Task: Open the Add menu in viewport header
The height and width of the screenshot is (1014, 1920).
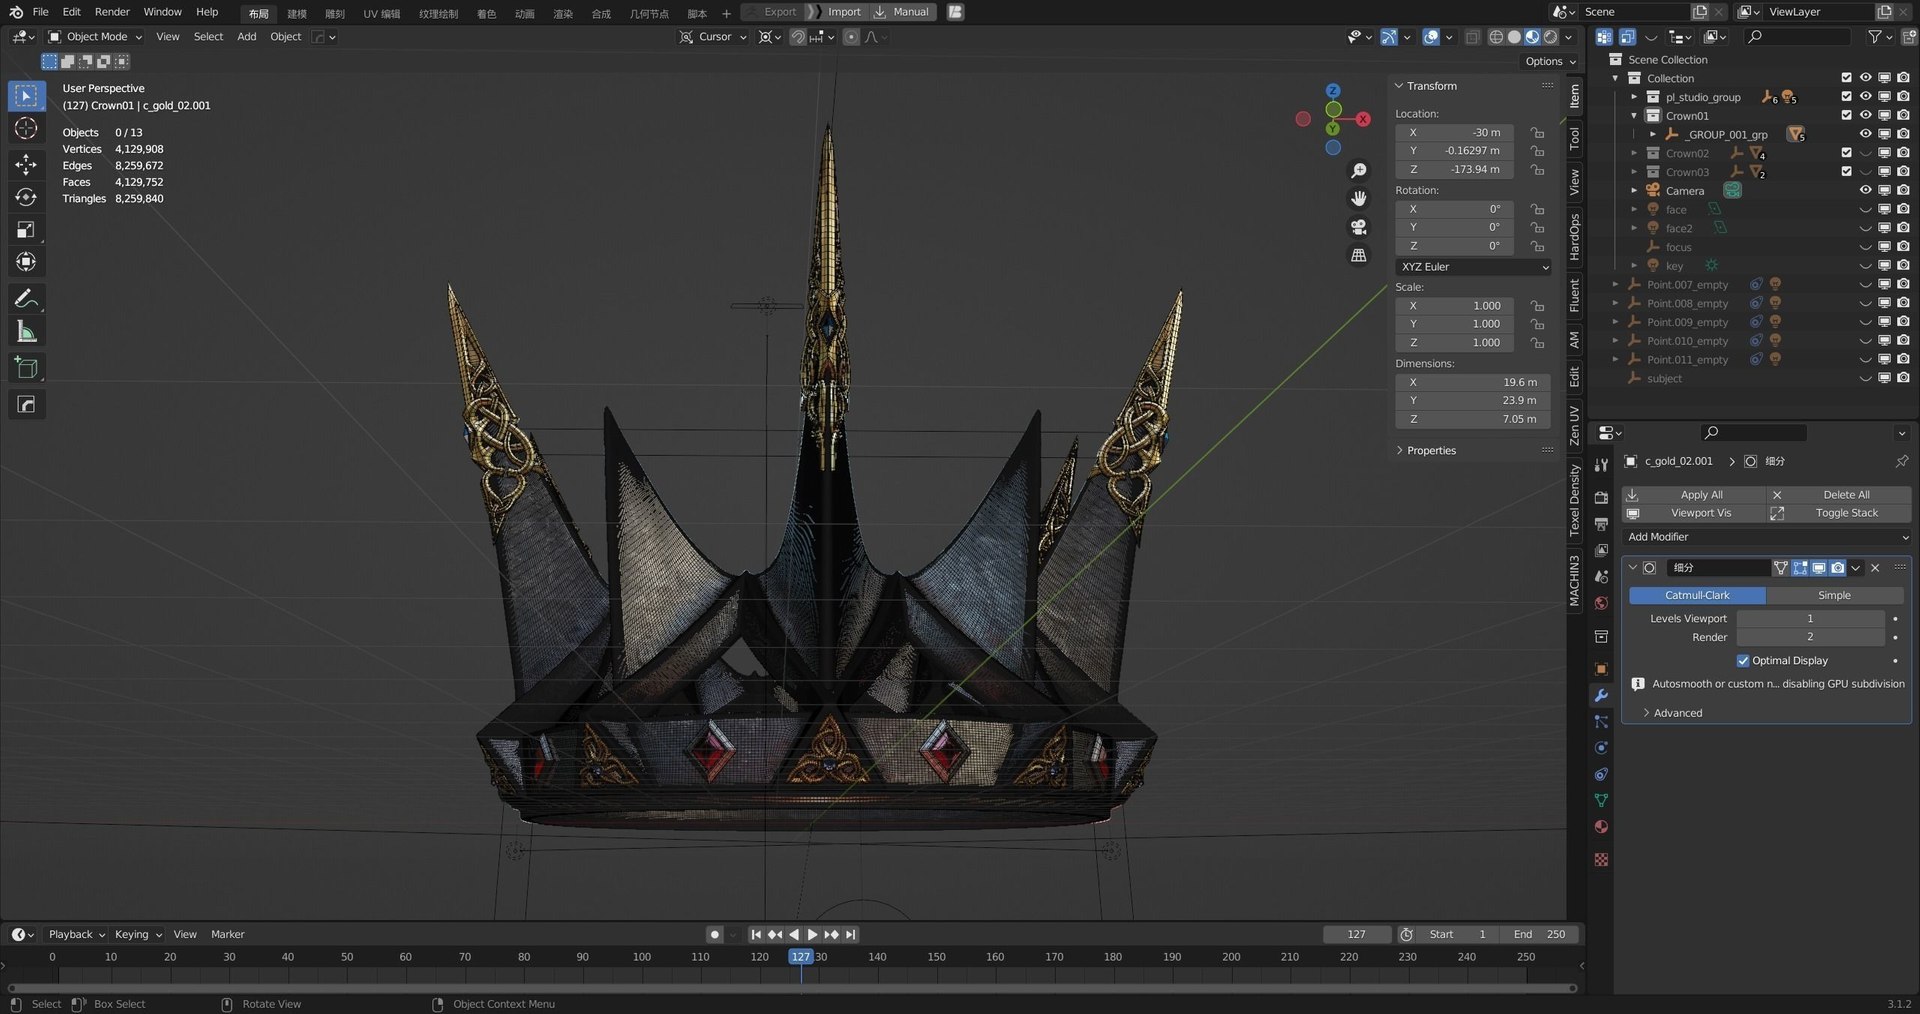Action: coord(246,37)
